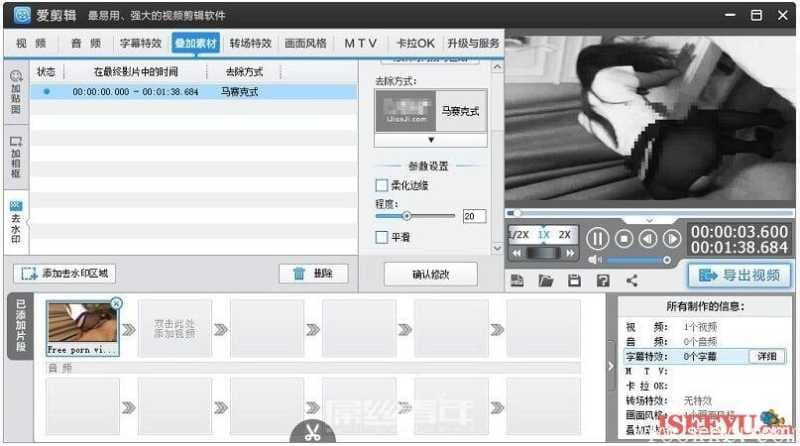Open the 加相框 frame side panel
Viewport: 800px width, 446px height.
coord(16,157)
